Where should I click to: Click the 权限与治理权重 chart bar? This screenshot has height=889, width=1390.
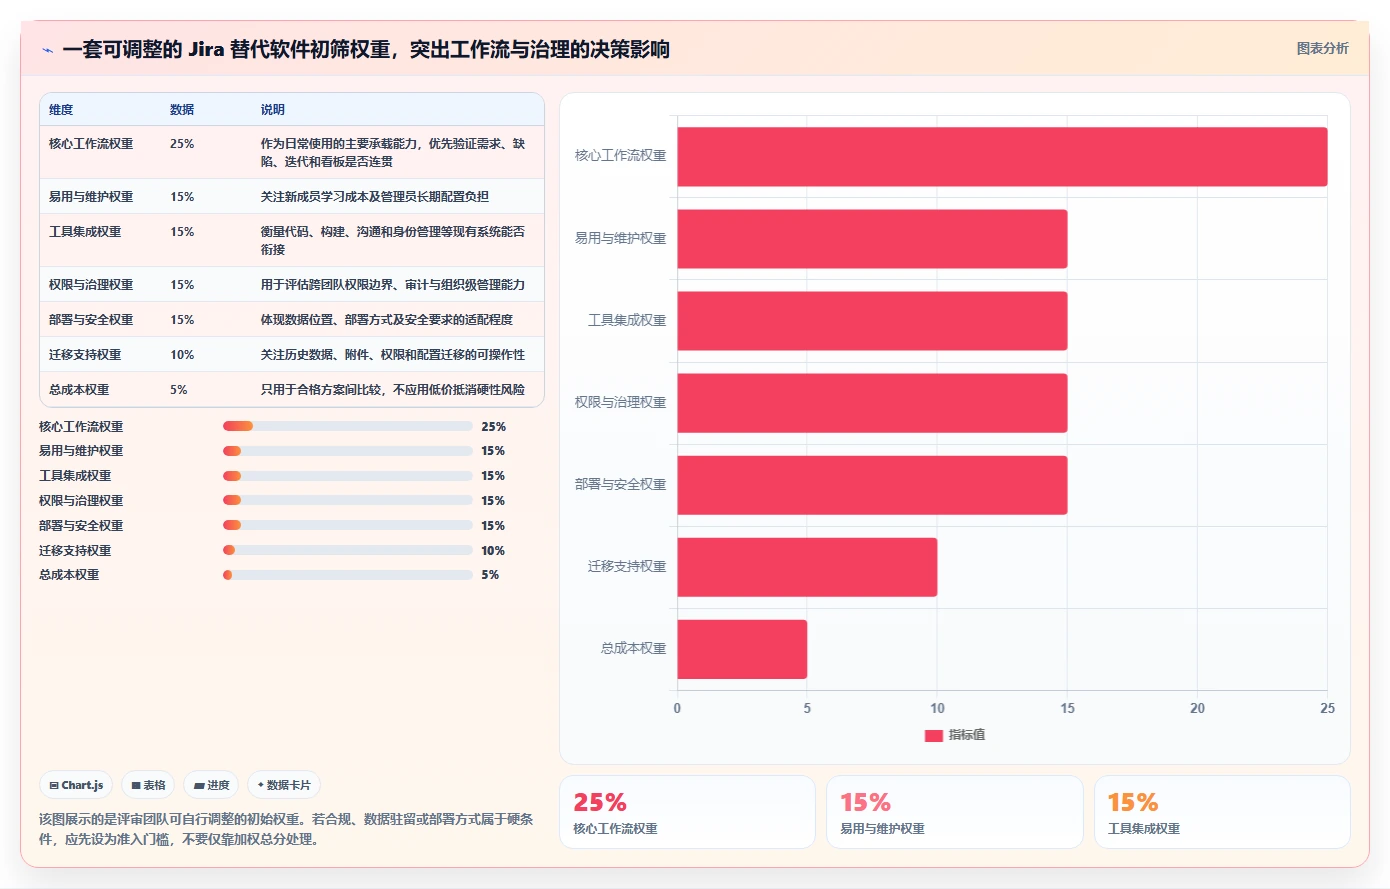872,403
